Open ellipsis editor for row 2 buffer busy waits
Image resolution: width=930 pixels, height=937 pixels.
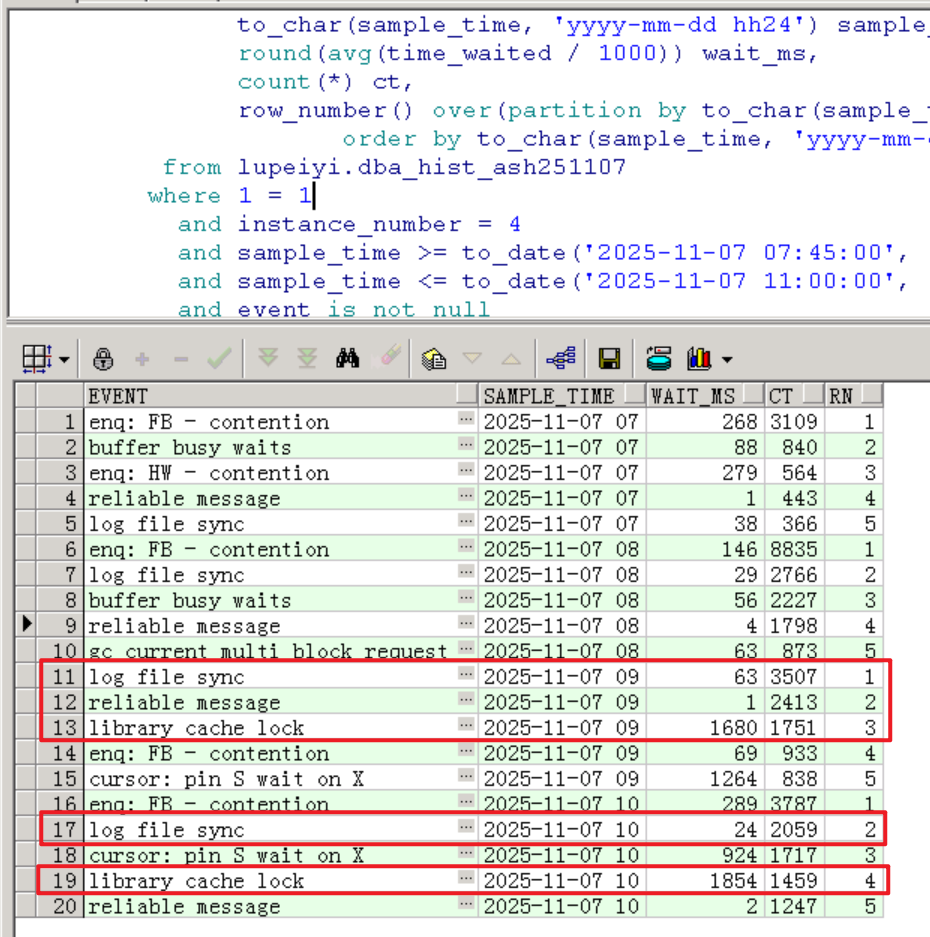click(x=466, y=444)
